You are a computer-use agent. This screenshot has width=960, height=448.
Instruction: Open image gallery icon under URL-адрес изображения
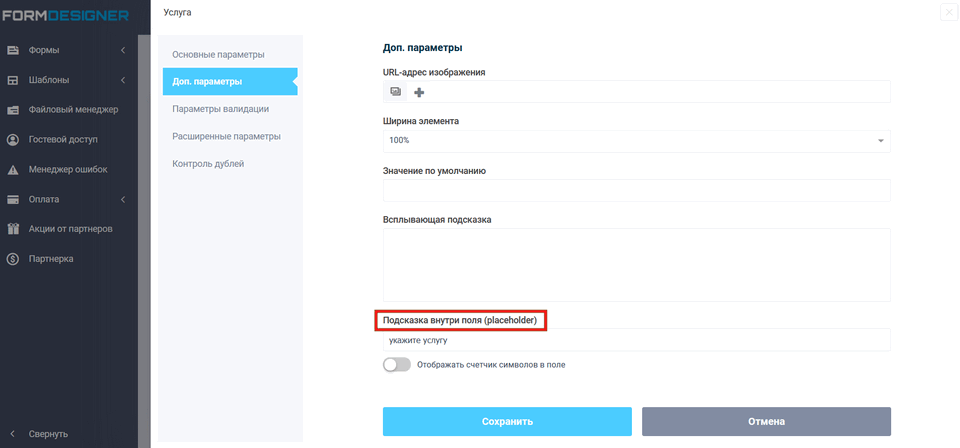396,92
